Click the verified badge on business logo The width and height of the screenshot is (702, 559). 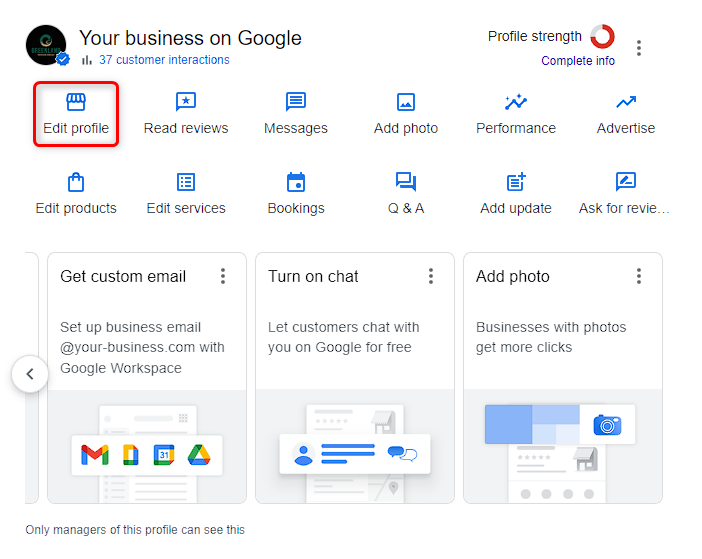pyautogui.click(x=63, y=59)
